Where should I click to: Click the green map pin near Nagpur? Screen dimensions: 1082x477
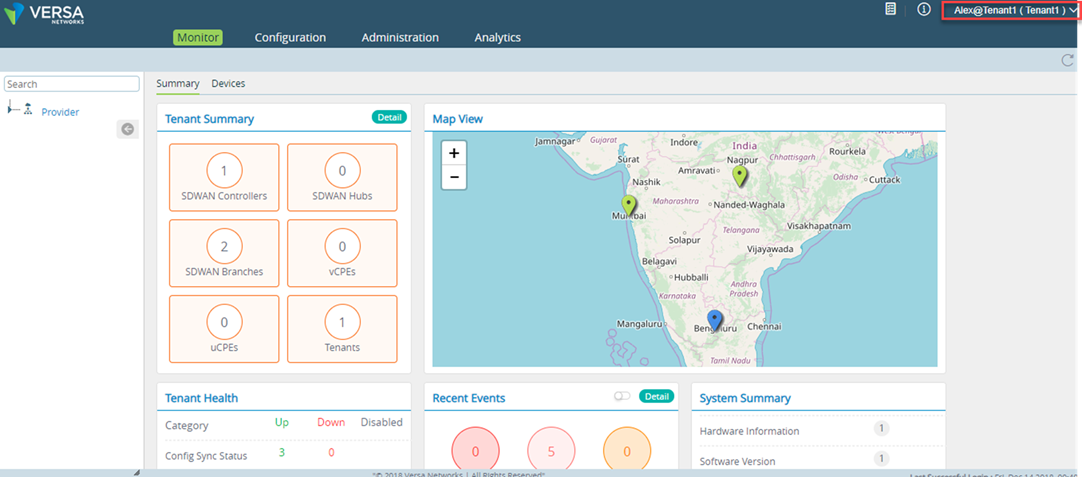point(740,177)
